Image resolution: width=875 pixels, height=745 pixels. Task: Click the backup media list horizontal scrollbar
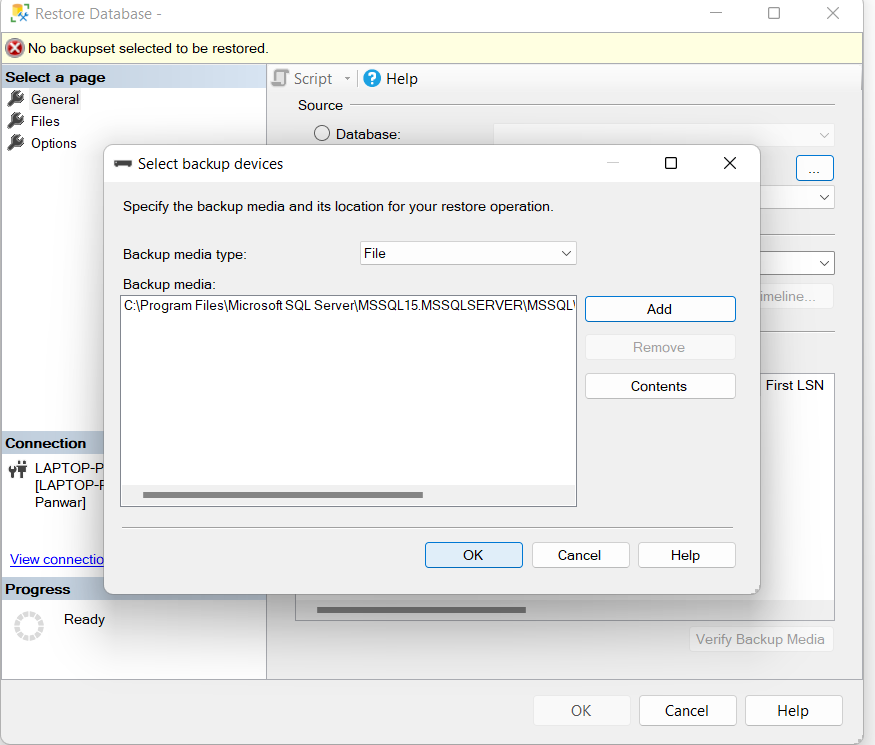pyautogui.click(x=283, y=495)
